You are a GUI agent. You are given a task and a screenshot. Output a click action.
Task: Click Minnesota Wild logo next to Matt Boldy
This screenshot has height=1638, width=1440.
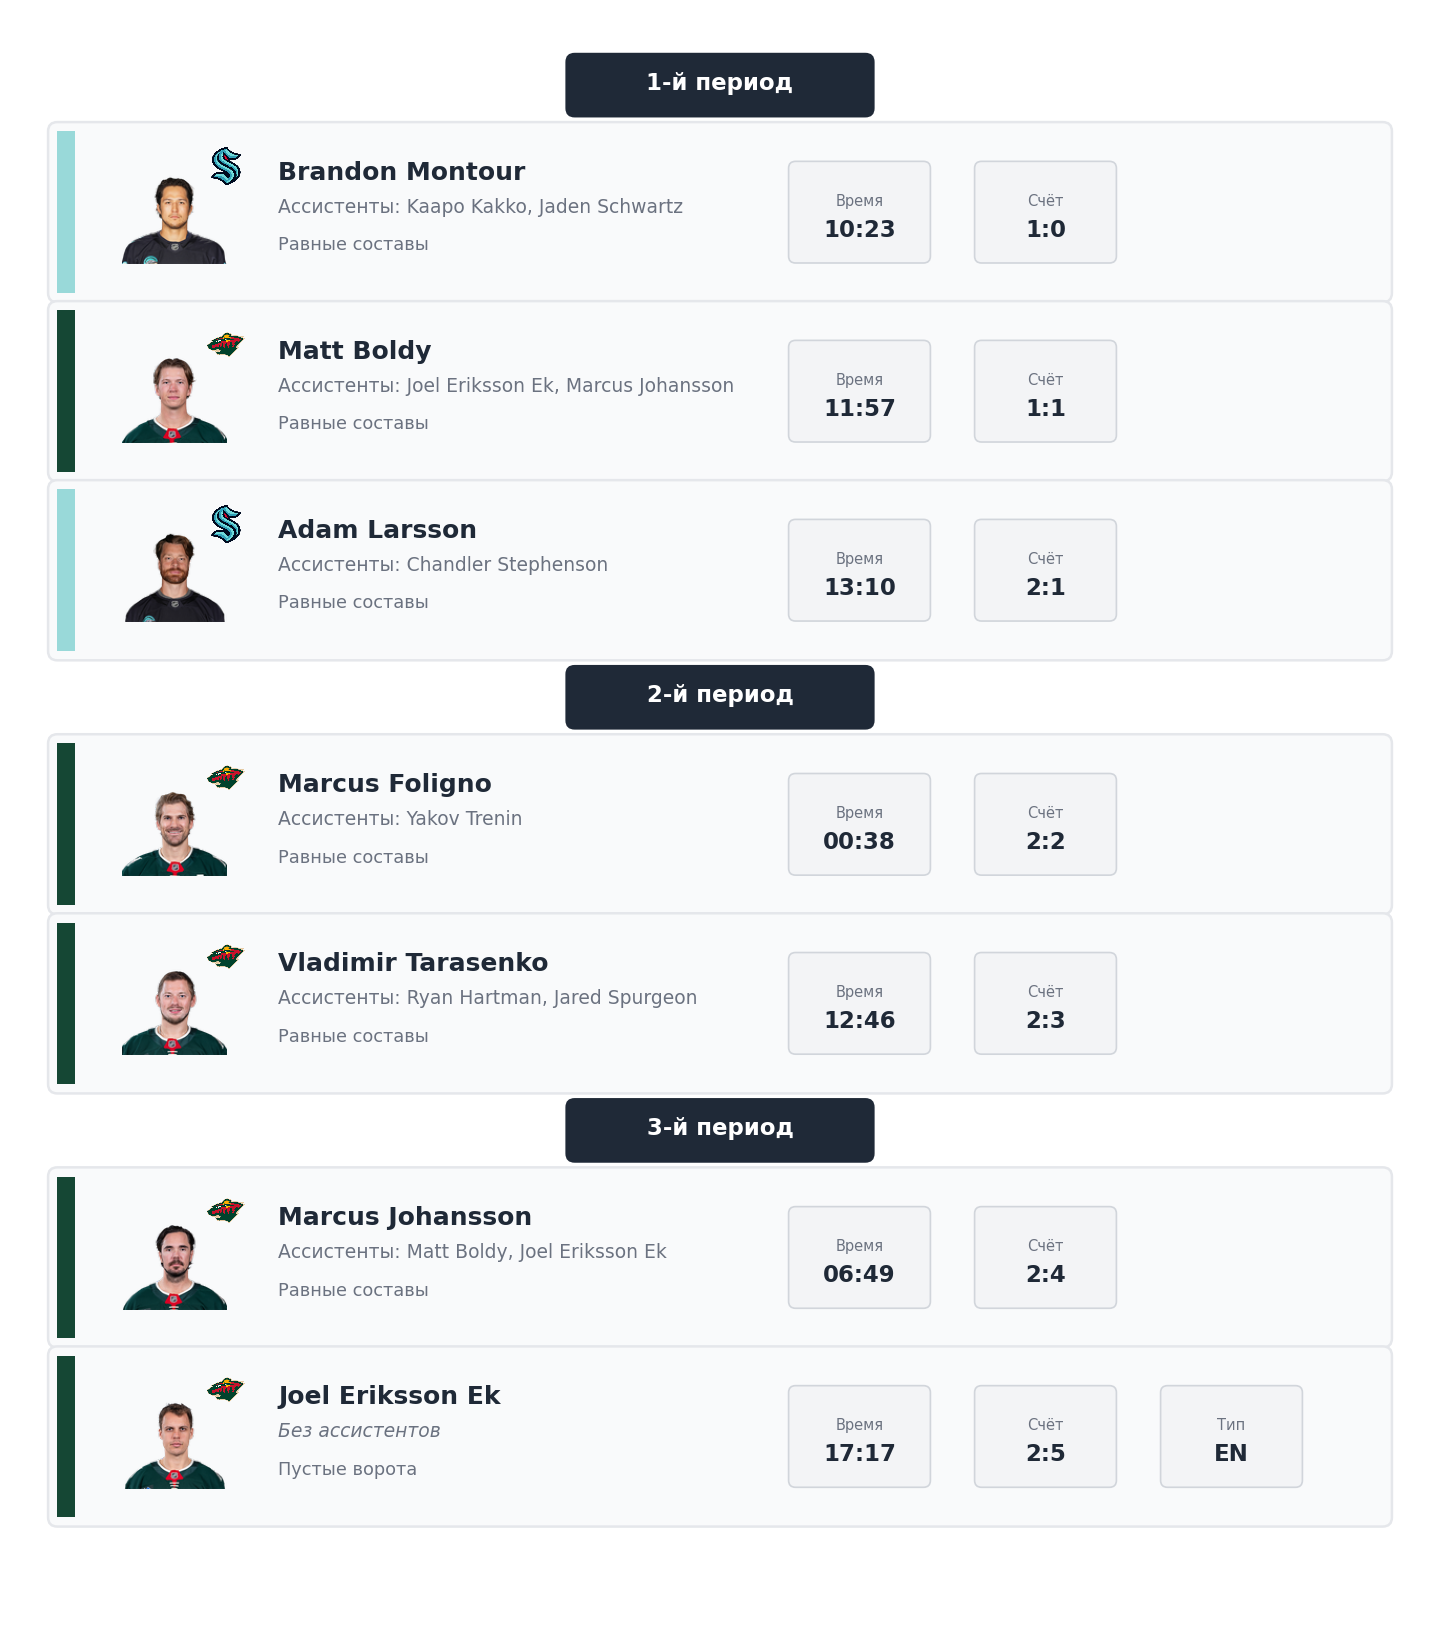coord(226,345)
